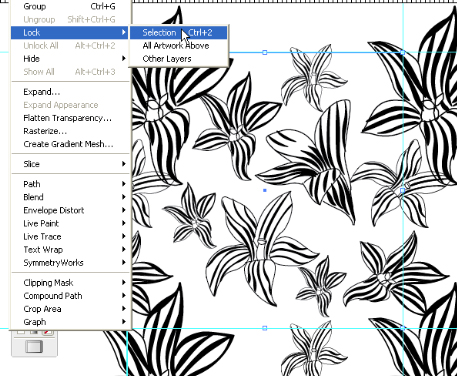This screenshot has width=457, height=376.
Task: Click the grayed-out Ungroup entry
Action: (x=70, y=19)
